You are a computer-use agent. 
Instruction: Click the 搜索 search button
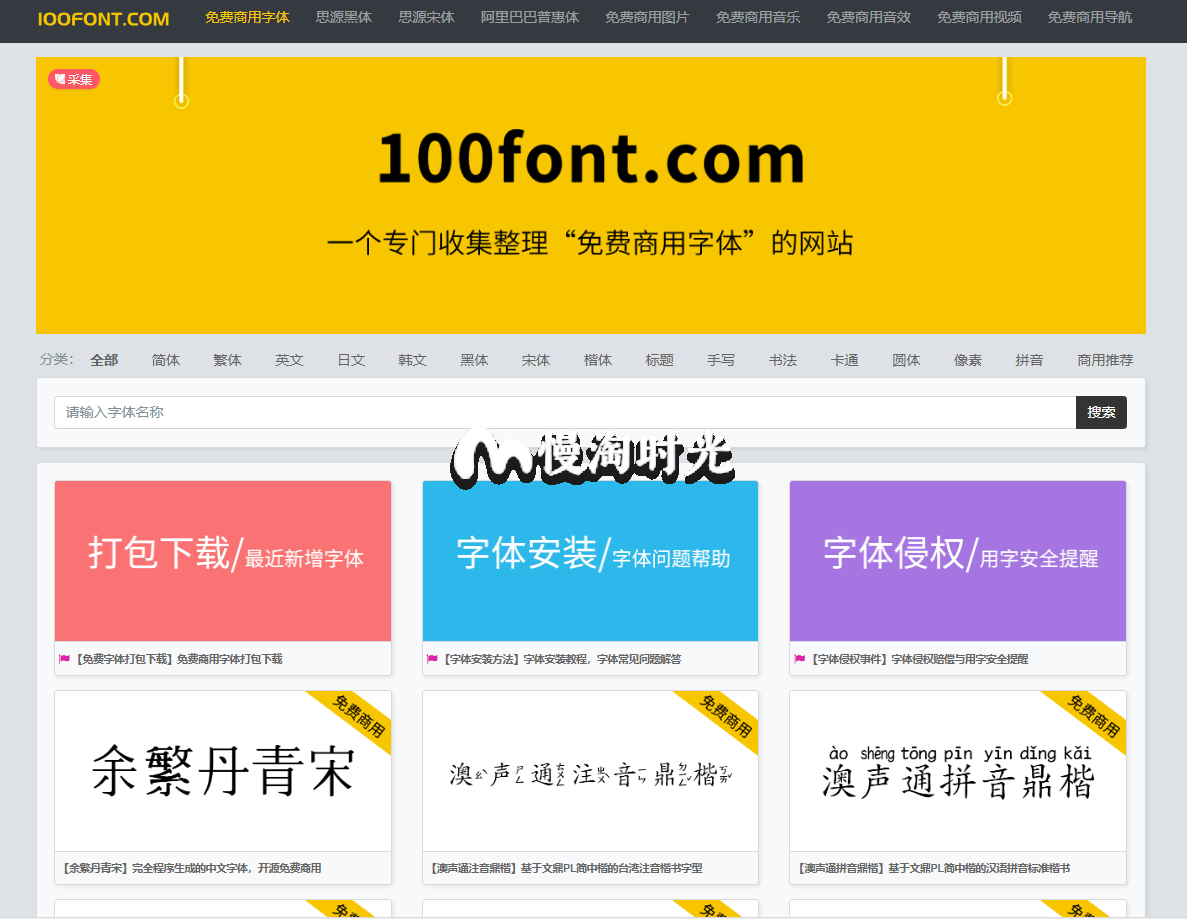point(1101,413)
